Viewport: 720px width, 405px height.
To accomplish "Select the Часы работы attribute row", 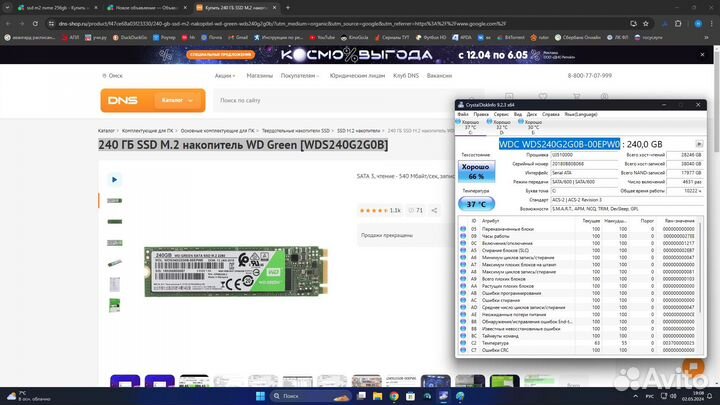I will point(579,236).
